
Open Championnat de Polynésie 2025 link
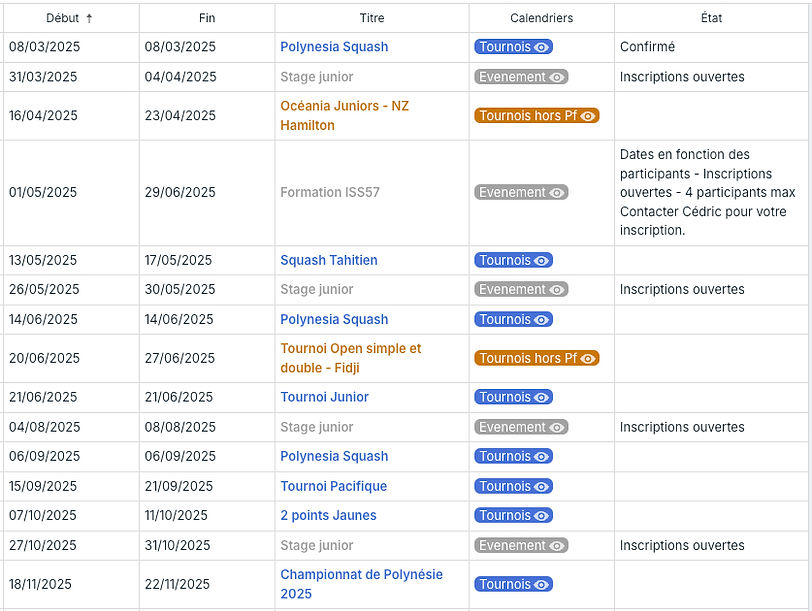pos(361,584)
